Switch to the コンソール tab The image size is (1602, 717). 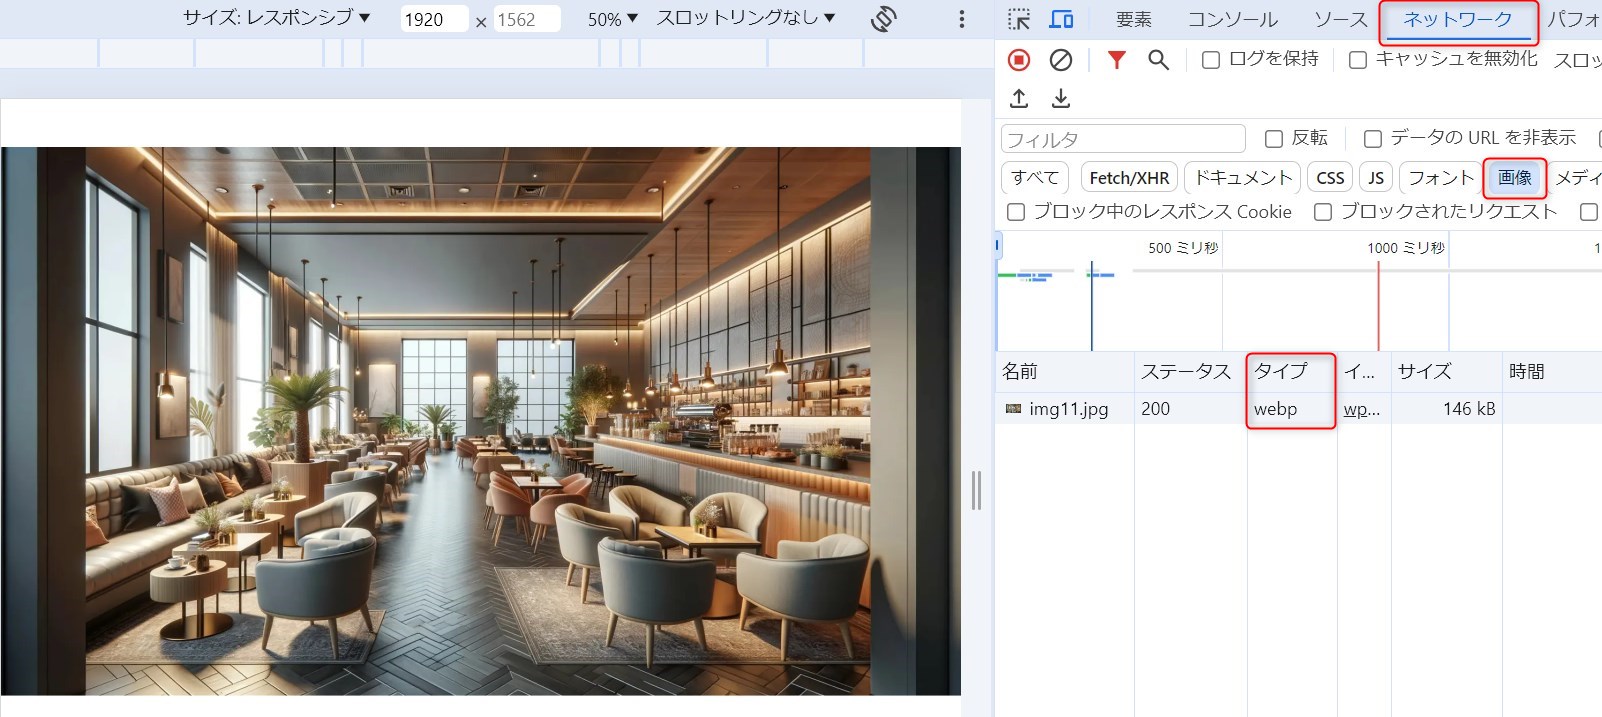tap(1232, 19)
